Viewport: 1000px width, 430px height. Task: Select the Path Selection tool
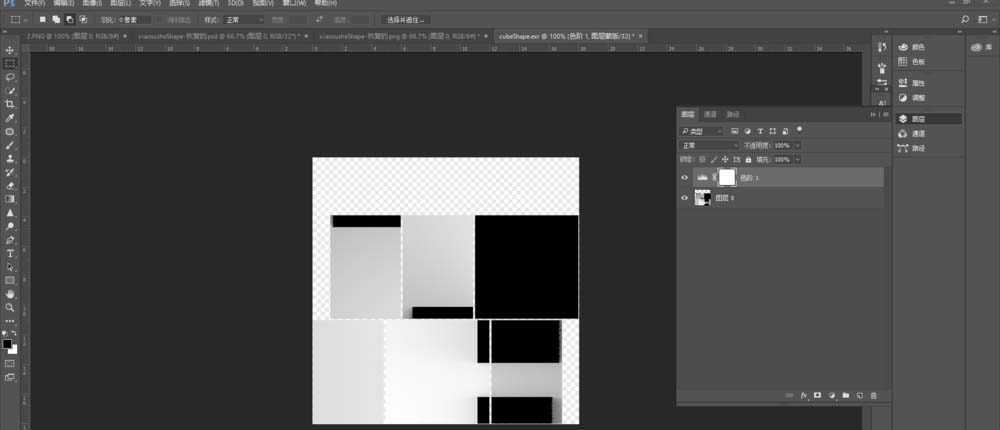pos(10,267)
